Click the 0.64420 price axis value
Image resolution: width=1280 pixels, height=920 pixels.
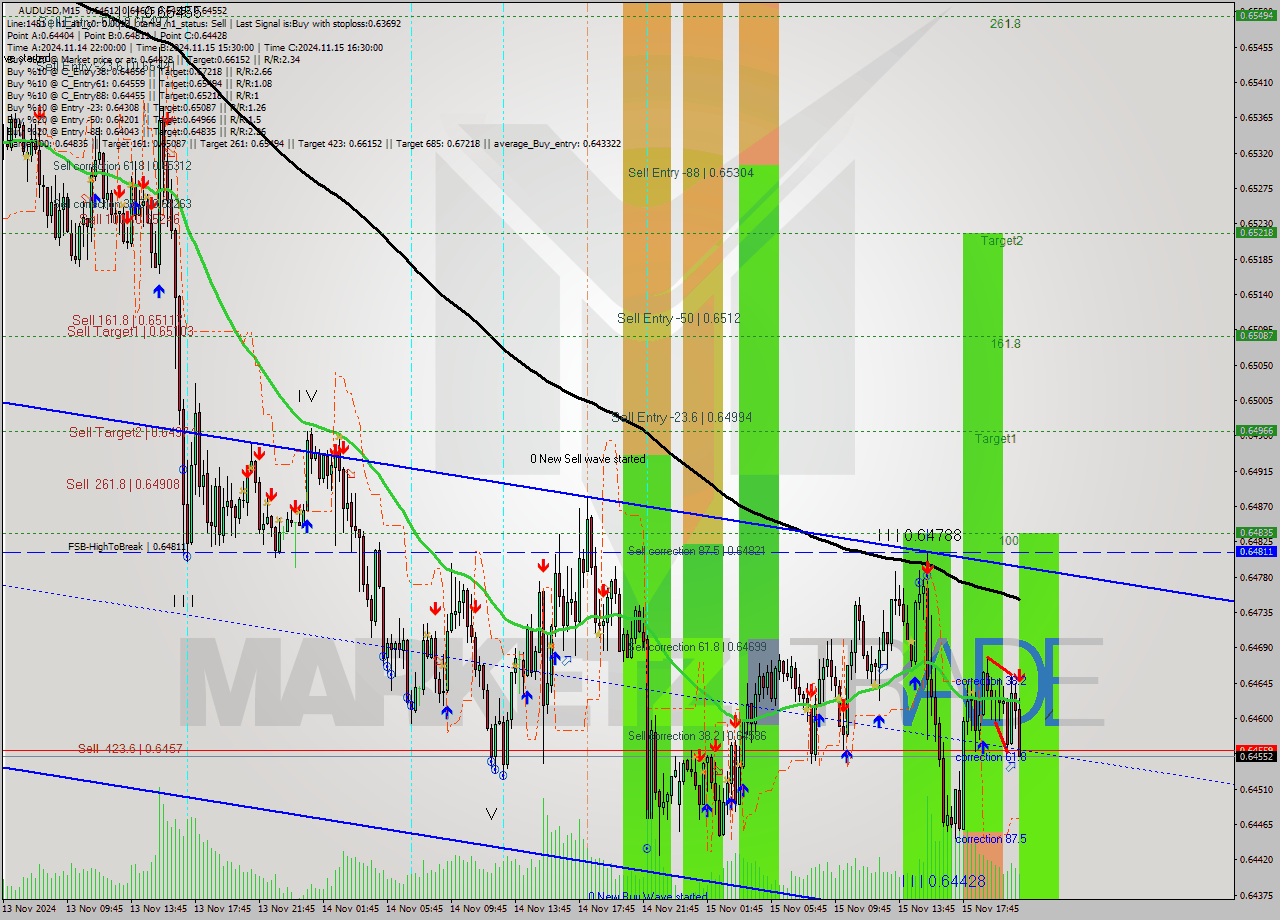[1255, 859]
